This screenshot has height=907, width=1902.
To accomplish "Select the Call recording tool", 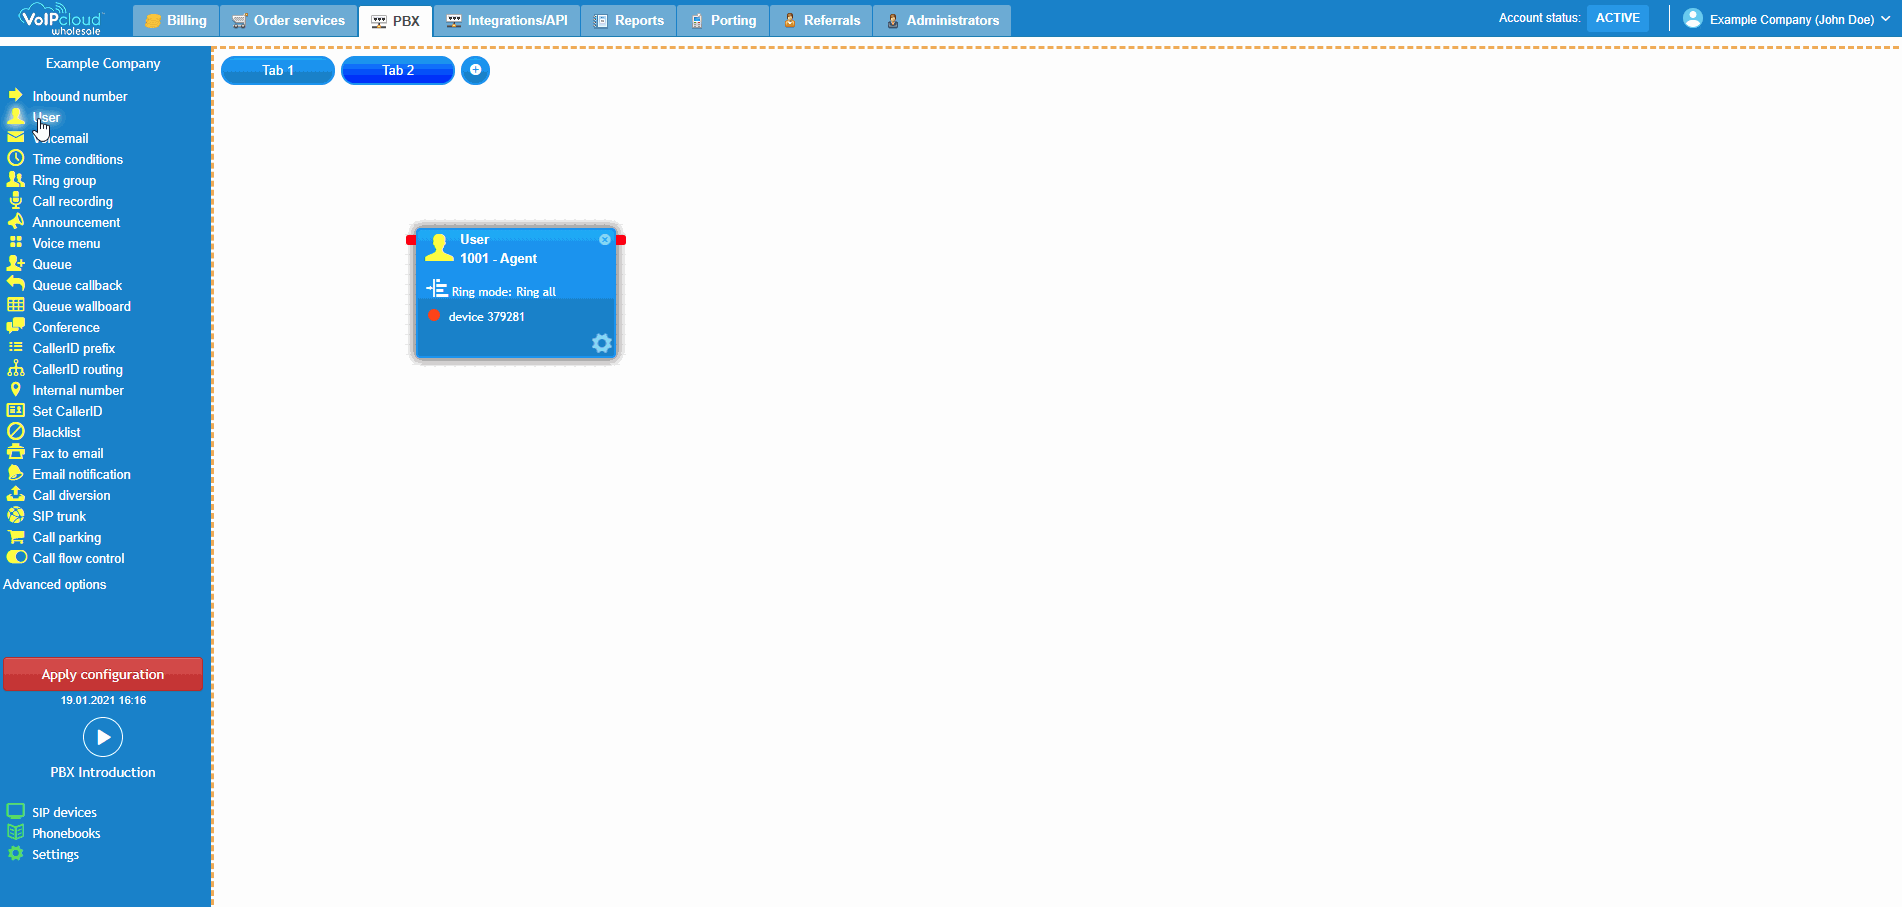I will [x=72, y=201].
